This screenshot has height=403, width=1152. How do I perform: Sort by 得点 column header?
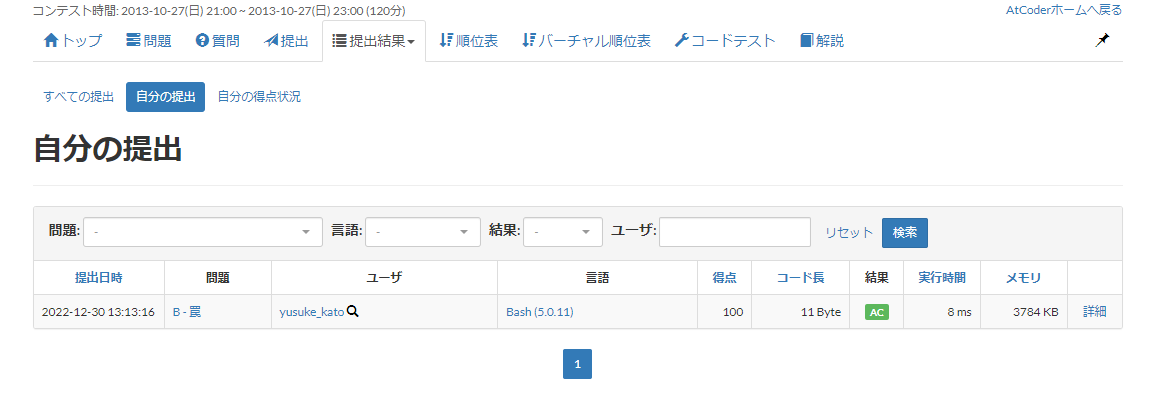tap(724, 277)
